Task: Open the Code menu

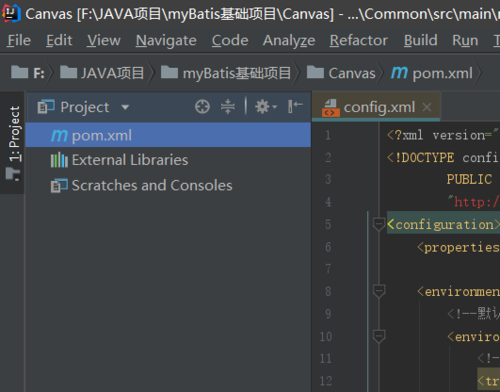Action: pos(230,41)
